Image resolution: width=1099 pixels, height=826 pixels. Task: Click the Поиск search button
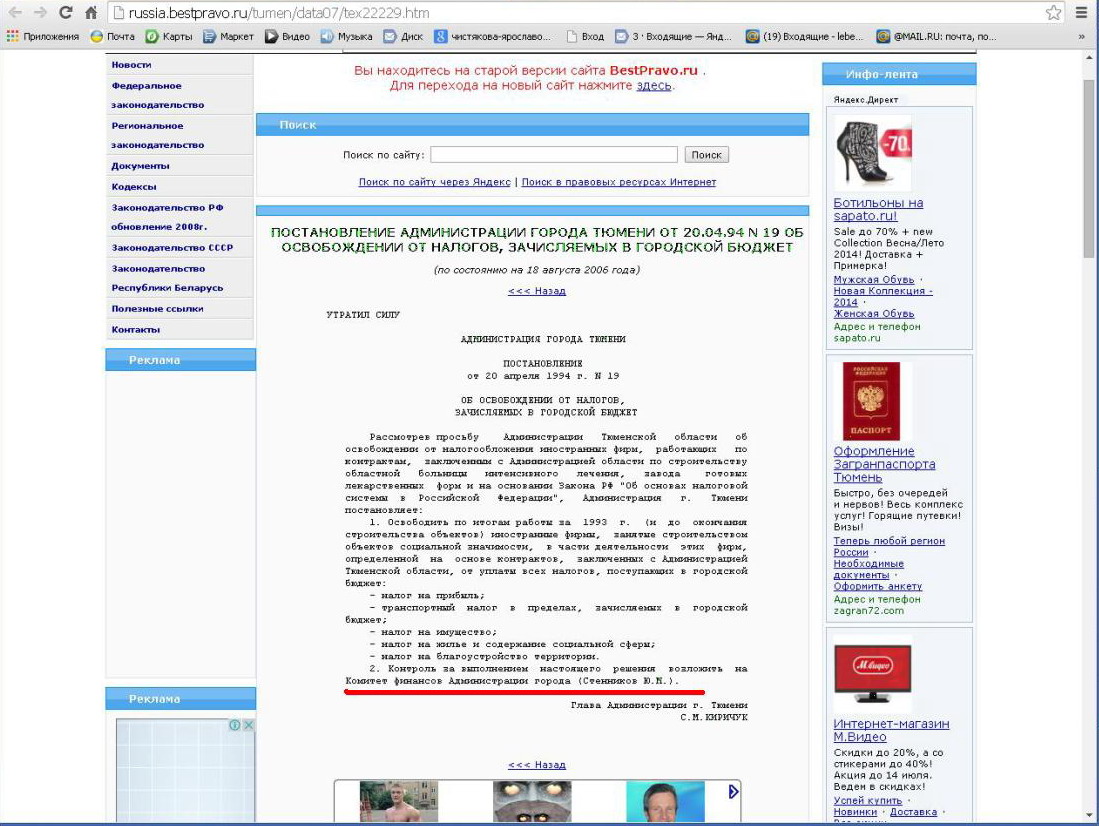tap(706, 154)
